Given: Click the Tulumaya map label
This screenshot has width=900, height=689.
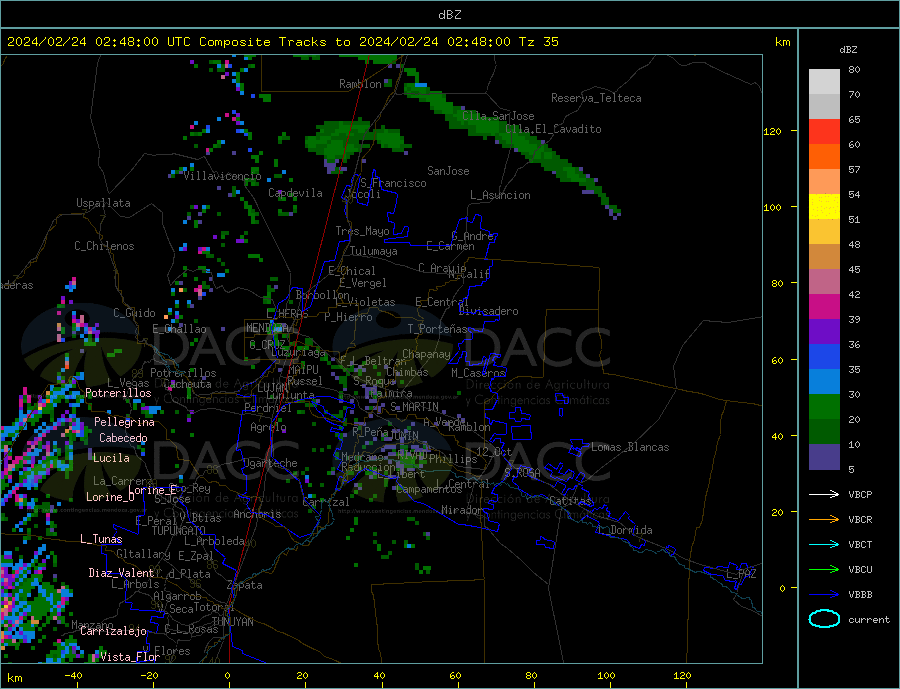Looking at the screenshot, I should click(x=374, y=251).
